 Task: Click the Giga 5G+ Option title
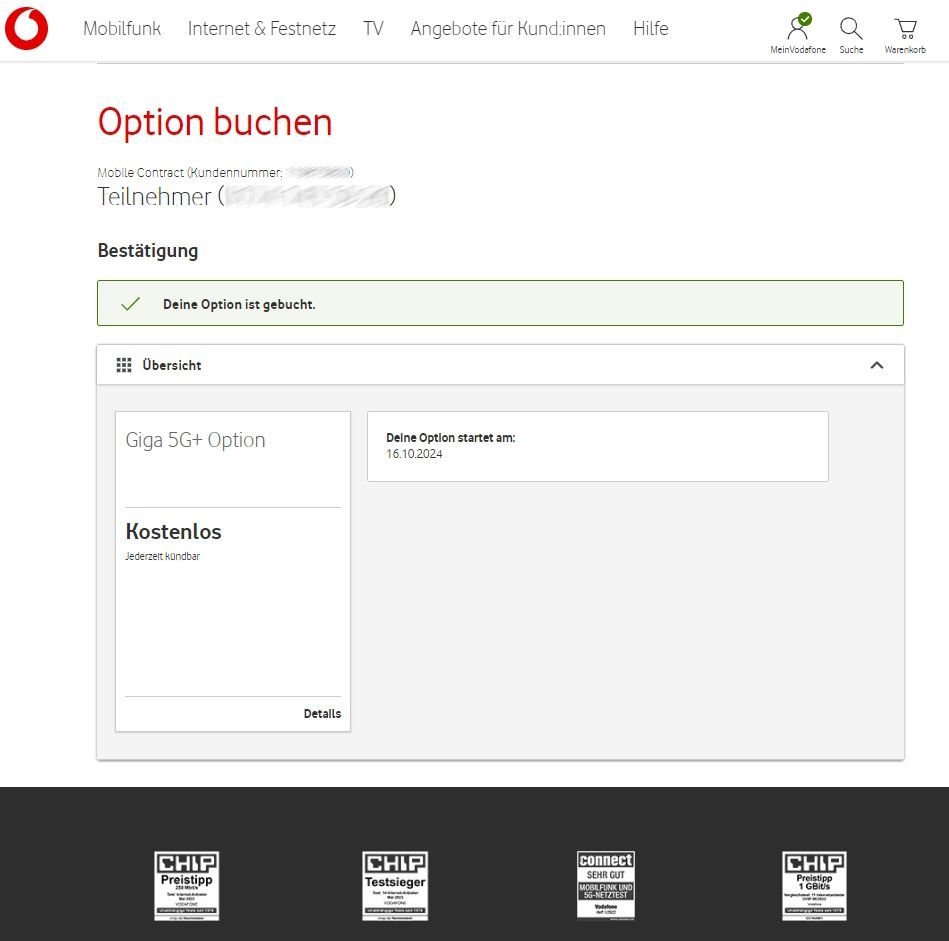195,440
